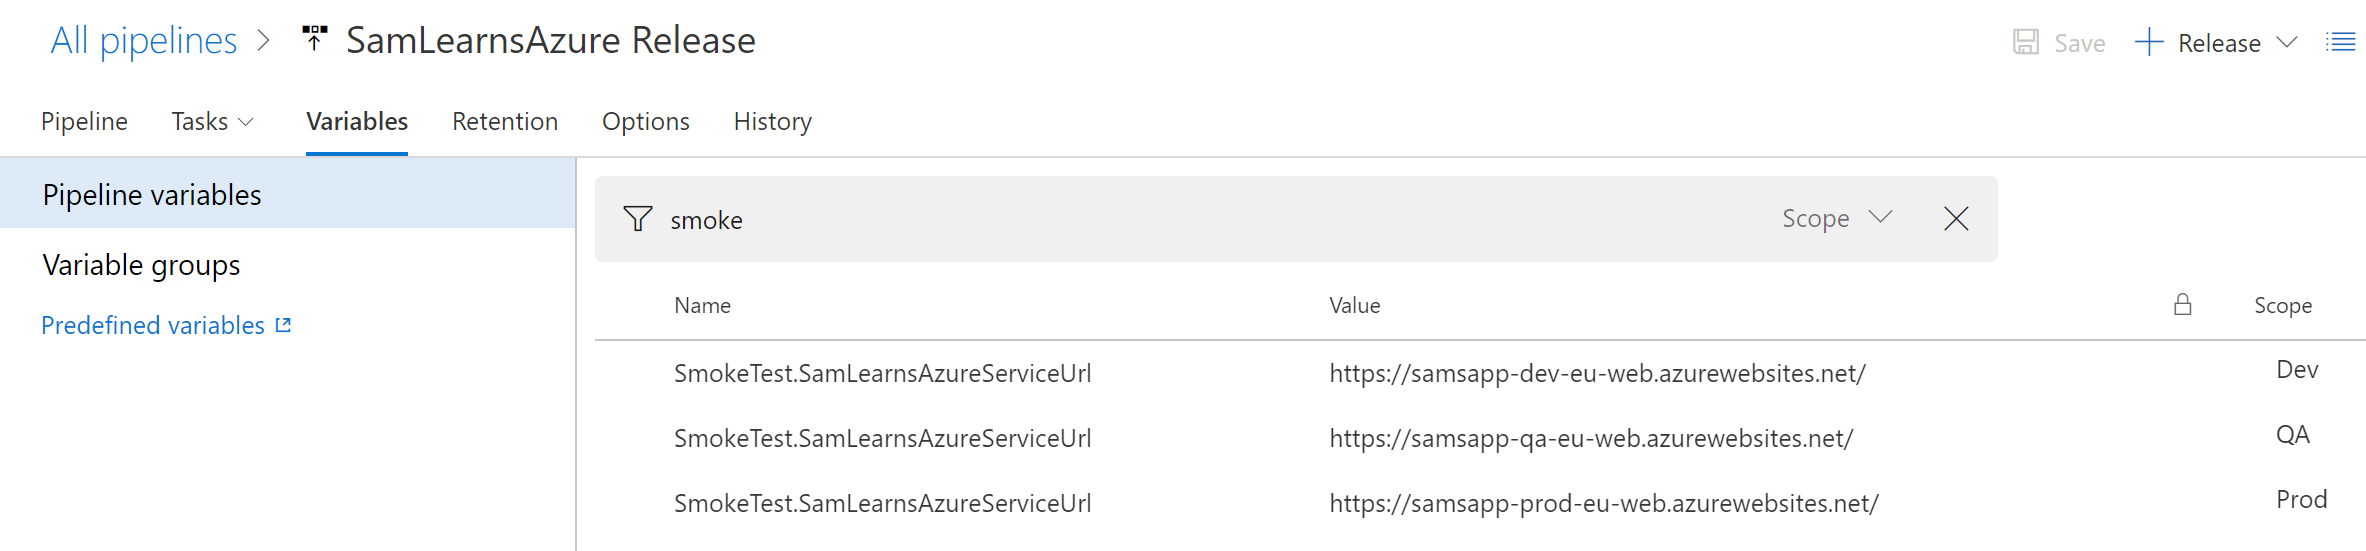Click the release pipeline icon beside title
2366x551 pixels.
[x=314, y=40]
